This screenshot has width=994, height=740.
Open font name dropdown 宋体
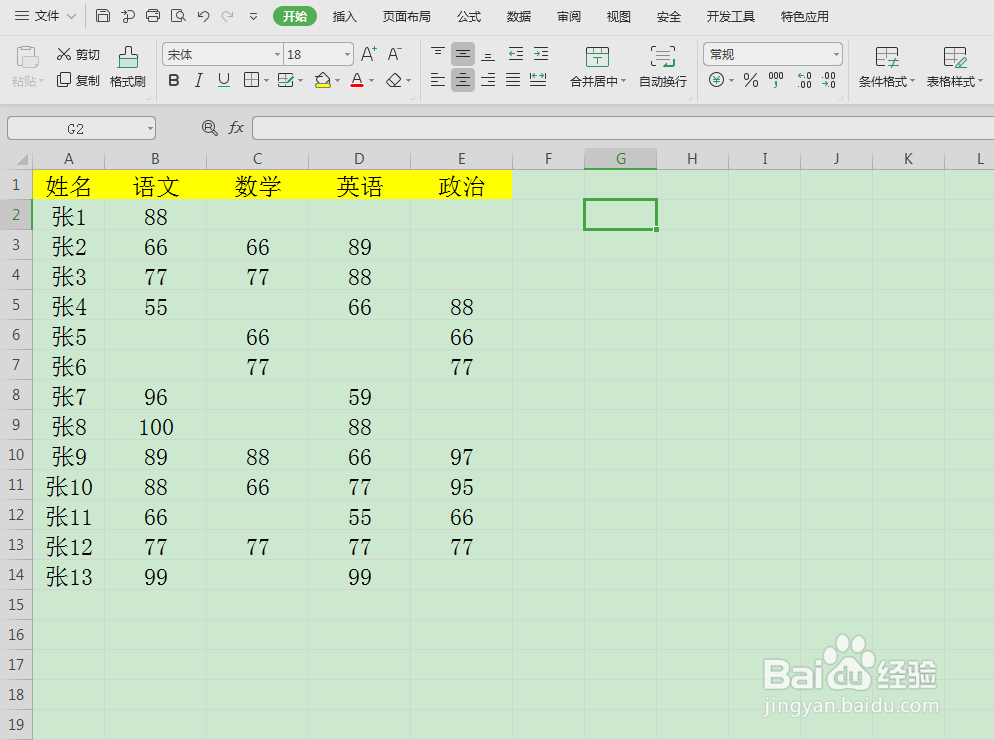coord(277,55)
